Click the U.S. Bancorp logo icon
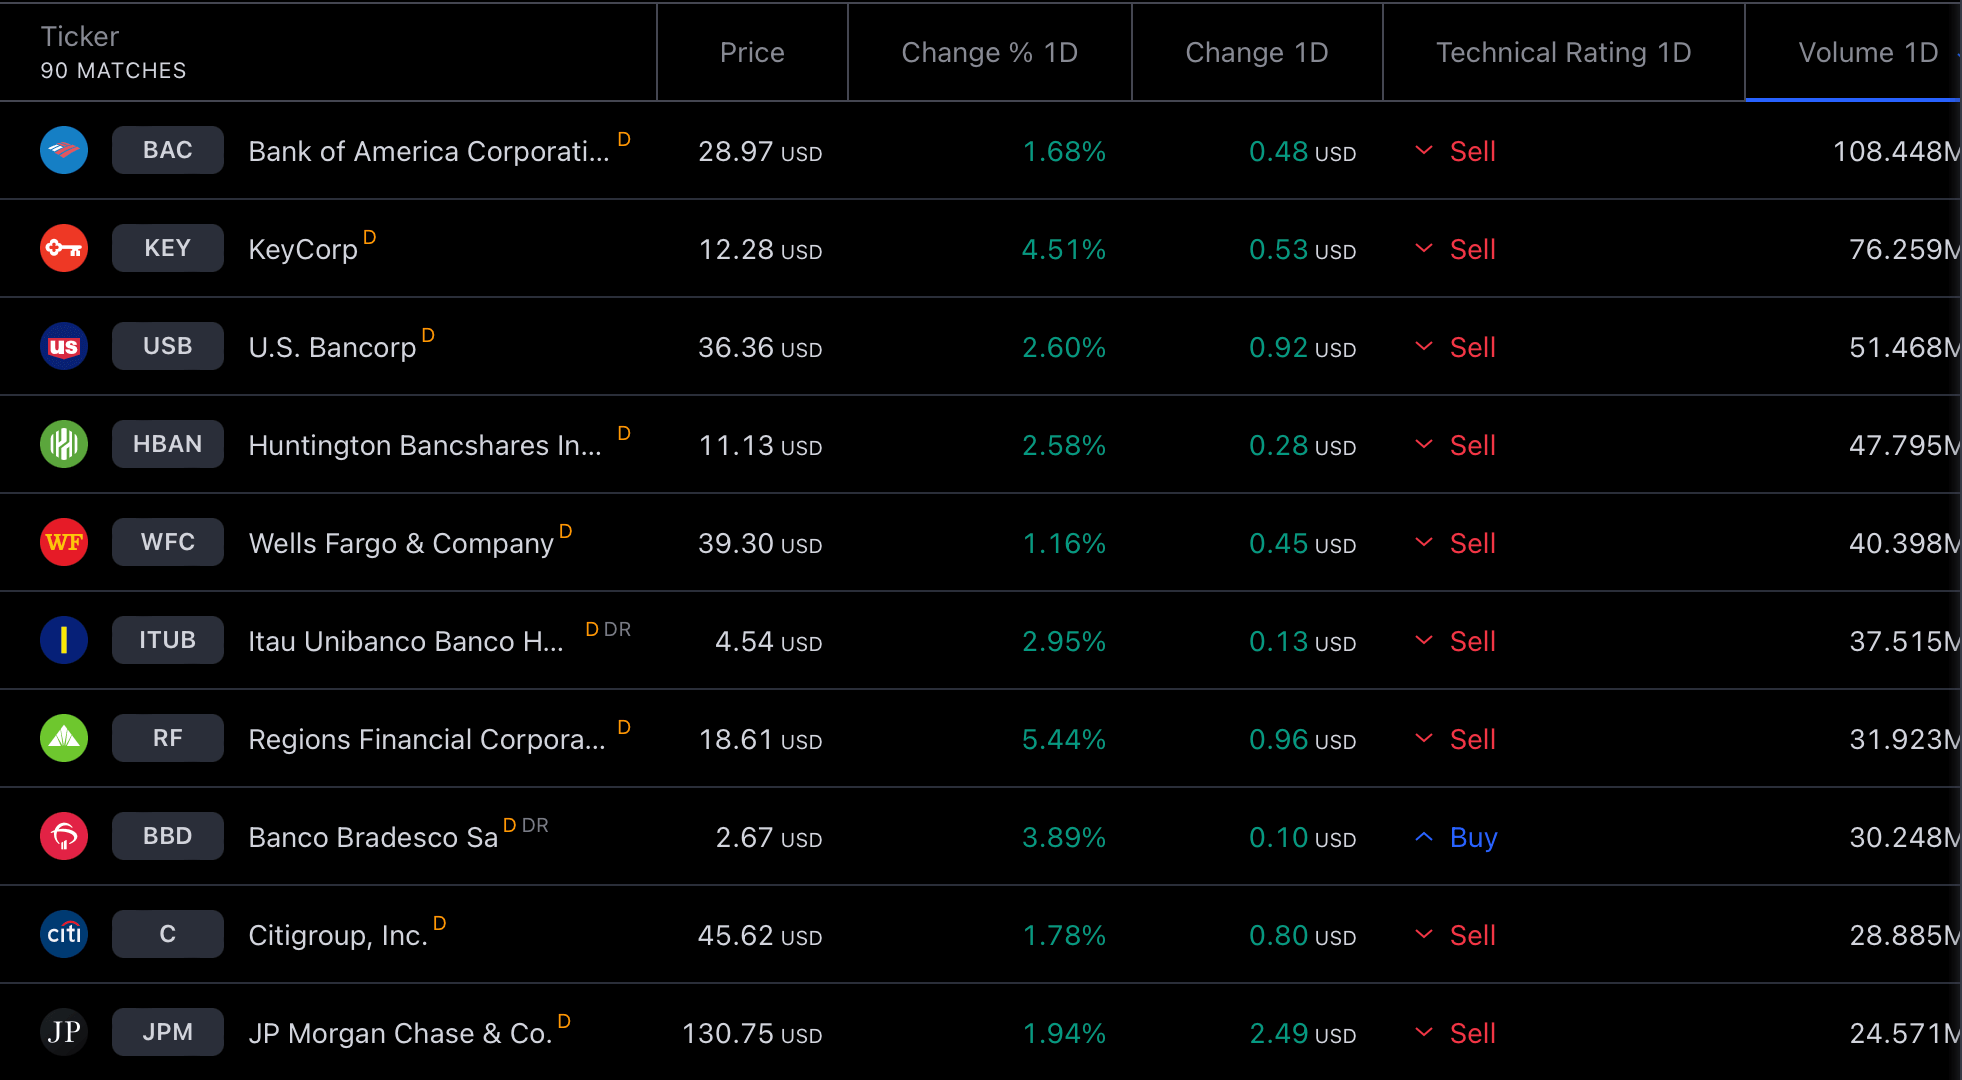Image resolution: width=1962 pixels, height=1080 pixels. pyautogui.click(x=64, y=346)
